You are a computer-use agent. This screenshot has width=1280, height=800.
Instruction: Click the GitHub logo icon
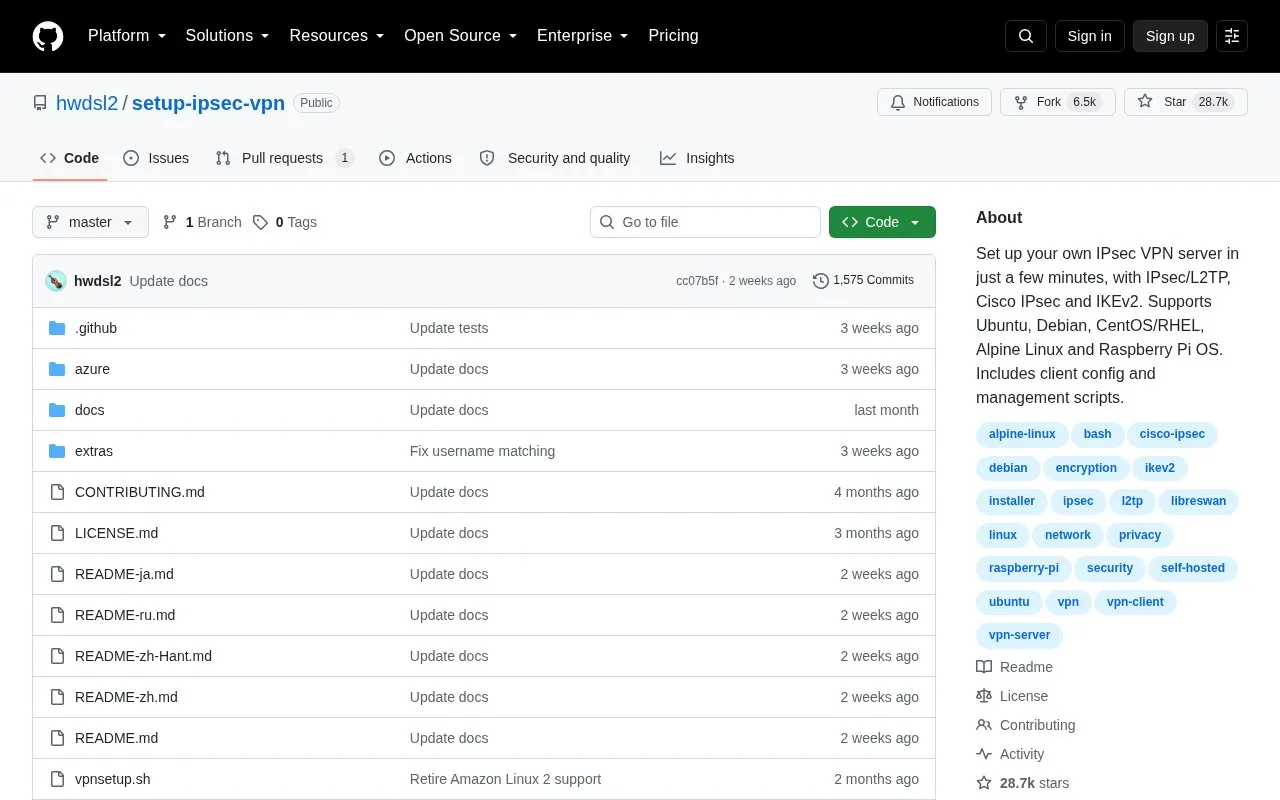48,36
